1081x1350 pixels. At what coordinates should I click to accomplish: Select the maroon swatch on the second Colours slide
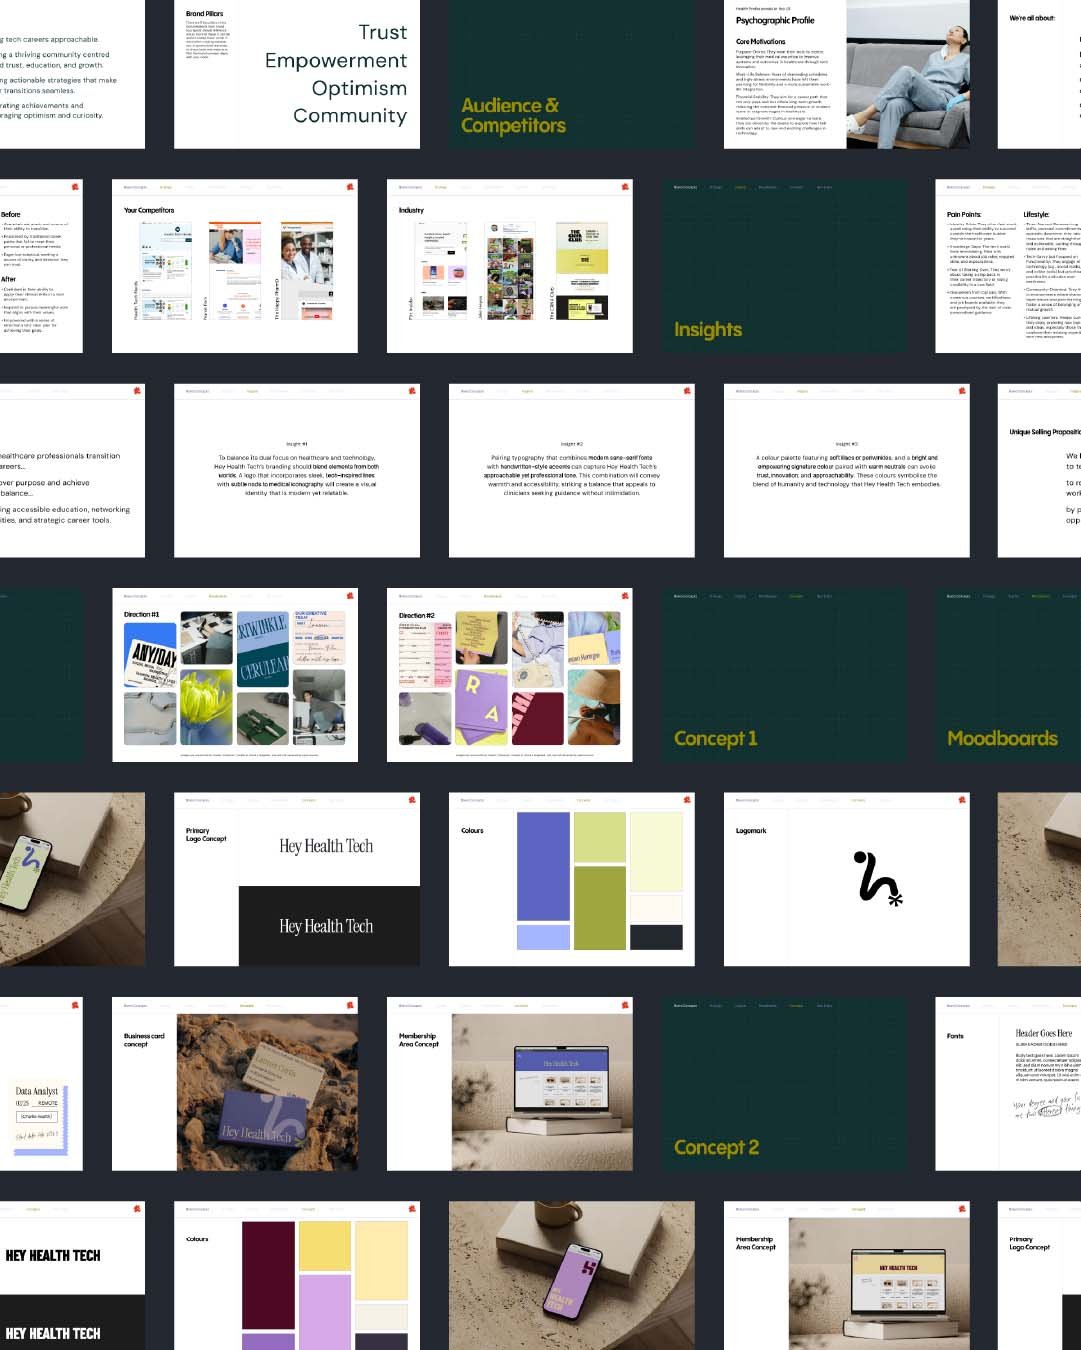(268, 1275)
